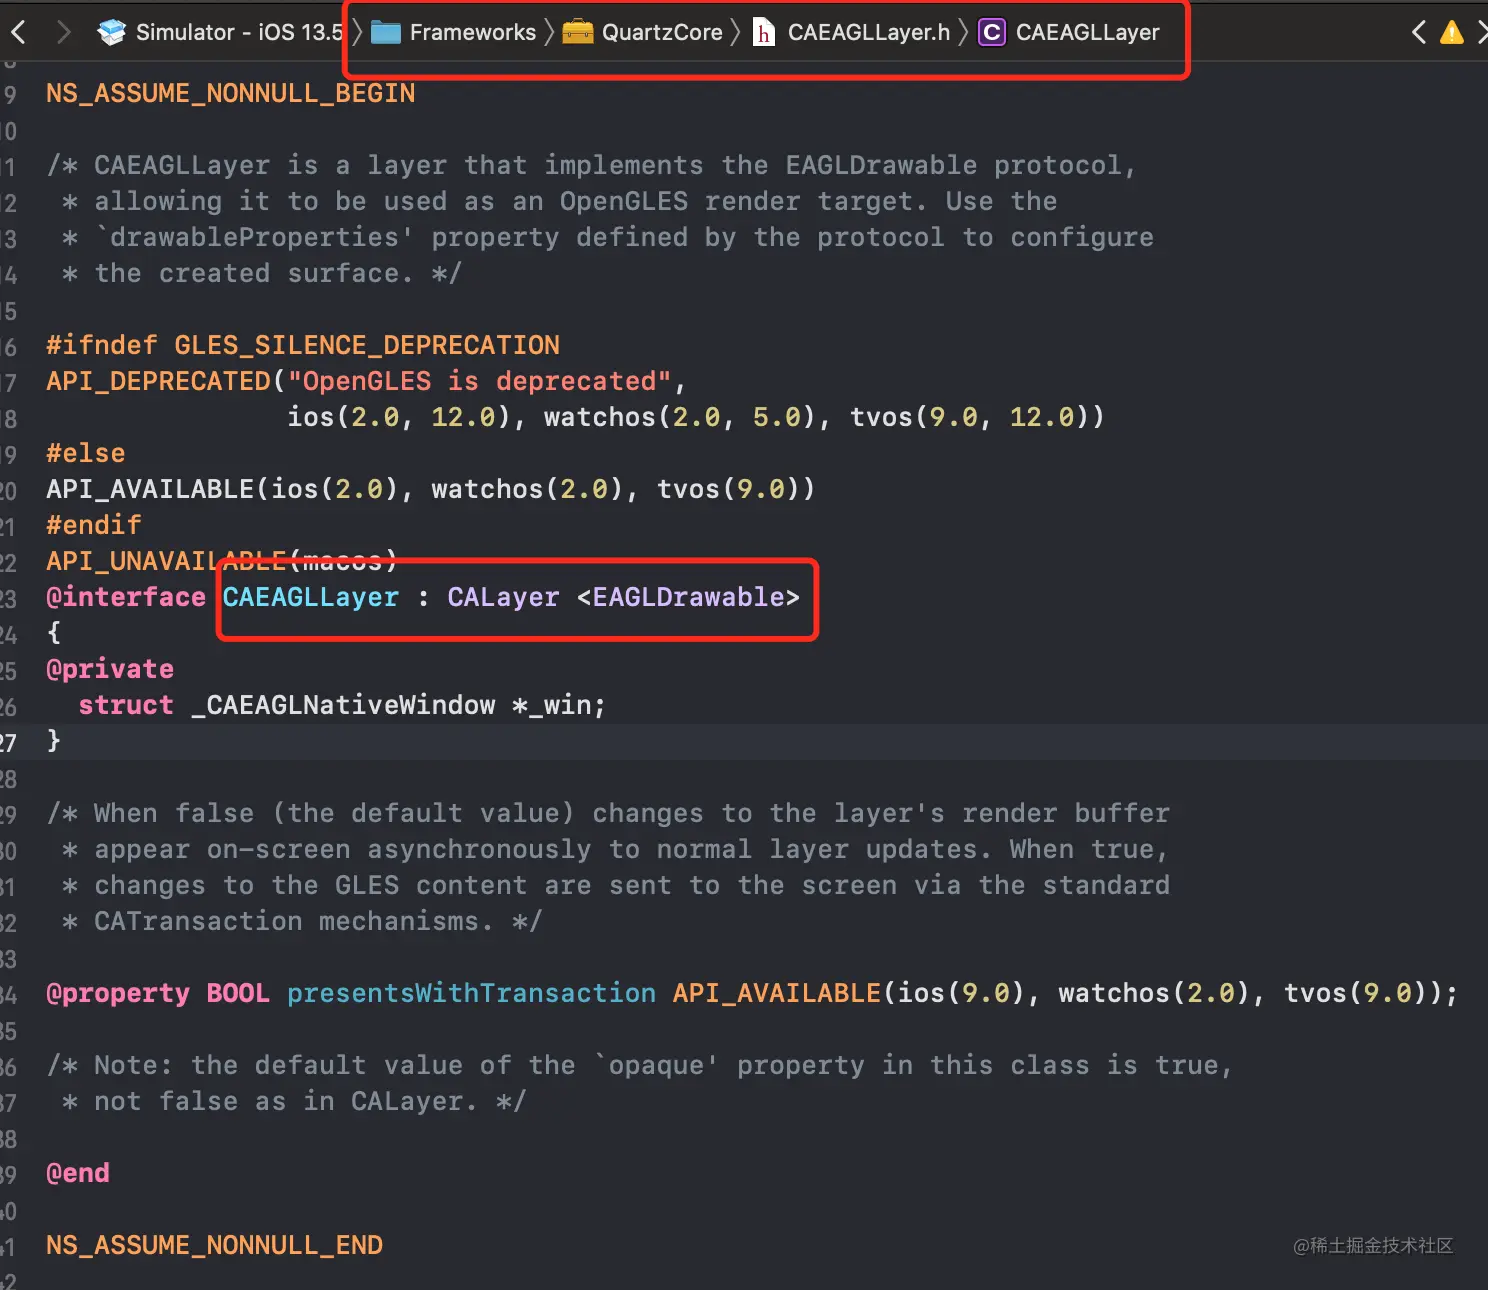Viewport: 1488px width, 1290px height.
Task: Click the @end keyword
Action: click(x=78, y=1173)
